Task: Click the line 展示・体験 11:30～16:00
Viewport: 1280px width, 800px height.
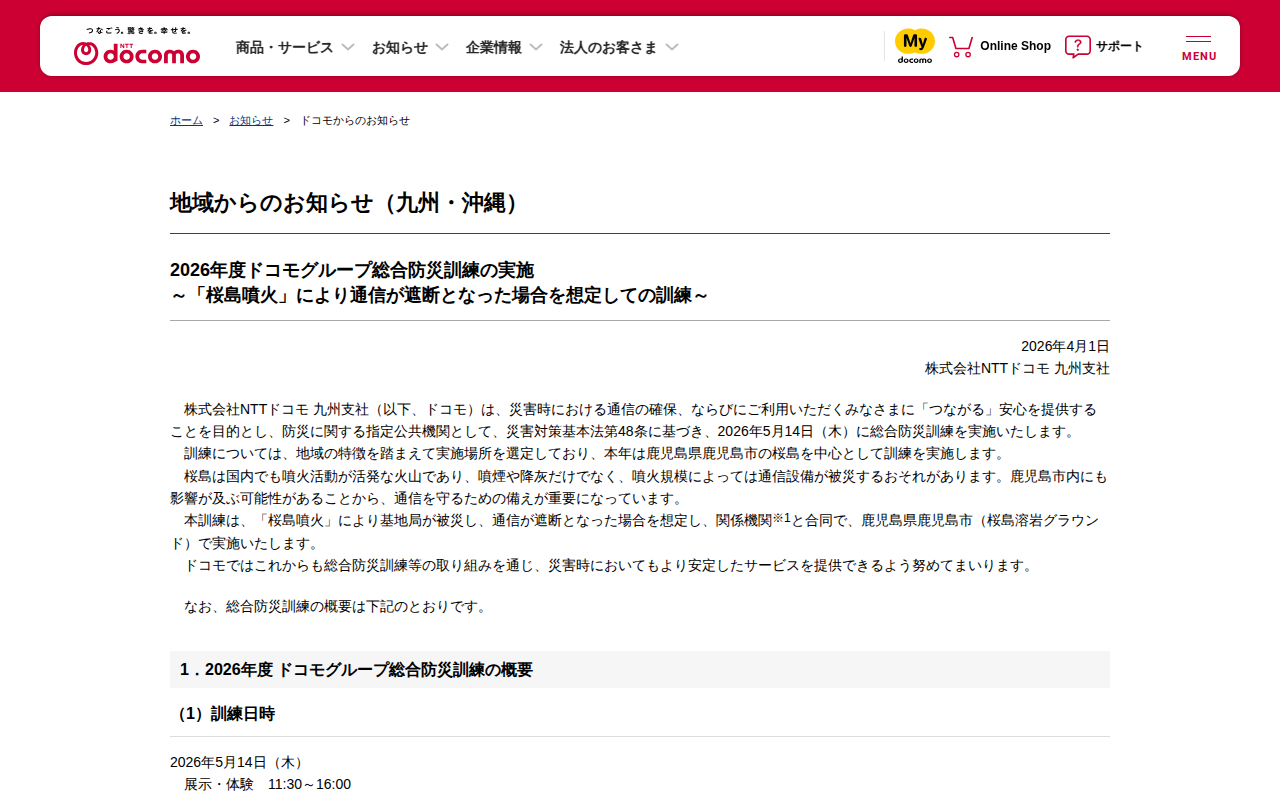Action: coord(267,784)
